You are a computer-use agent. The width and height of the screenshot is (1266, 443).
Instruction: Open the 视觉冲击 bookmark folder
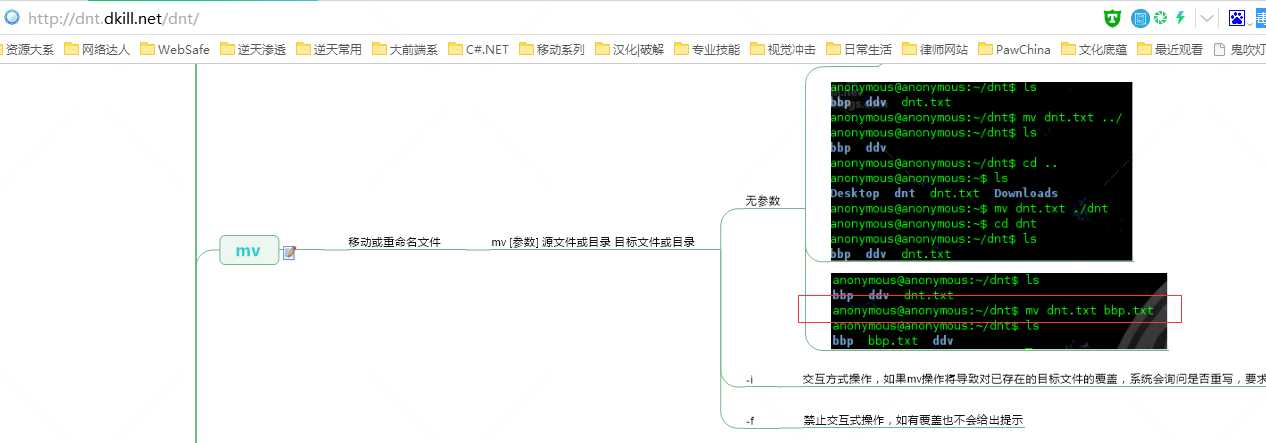click(783, 49)
